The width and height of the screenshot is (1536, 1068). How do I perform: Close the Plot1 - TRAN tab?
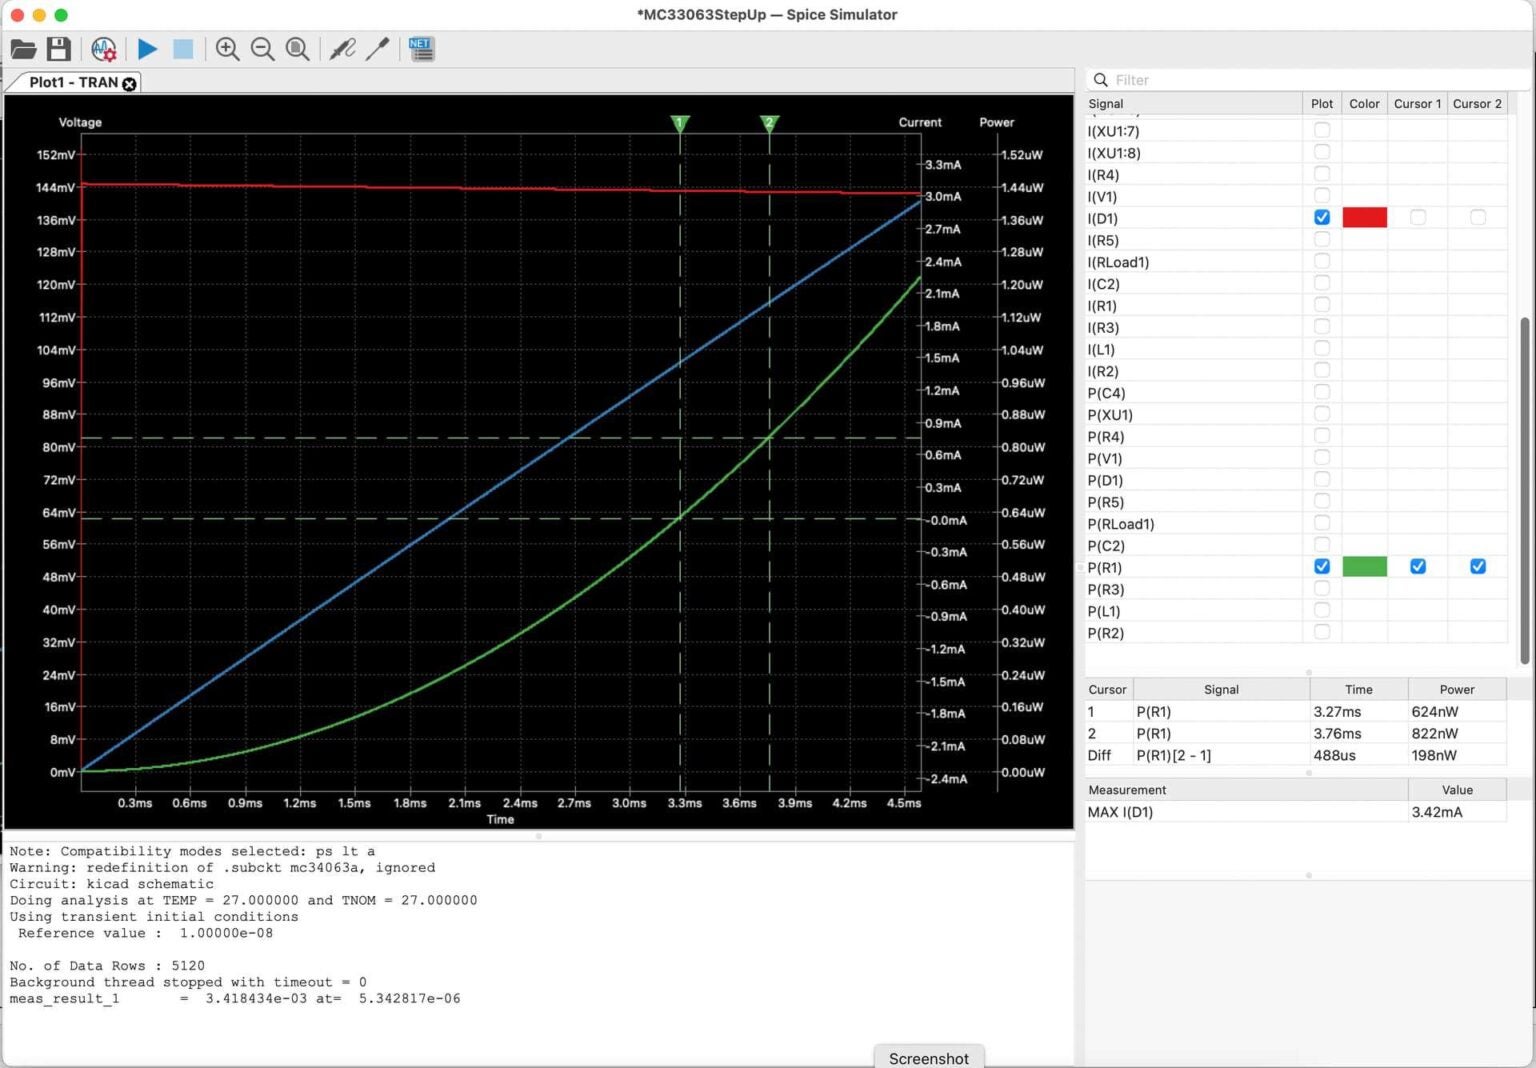click(129, 84)
